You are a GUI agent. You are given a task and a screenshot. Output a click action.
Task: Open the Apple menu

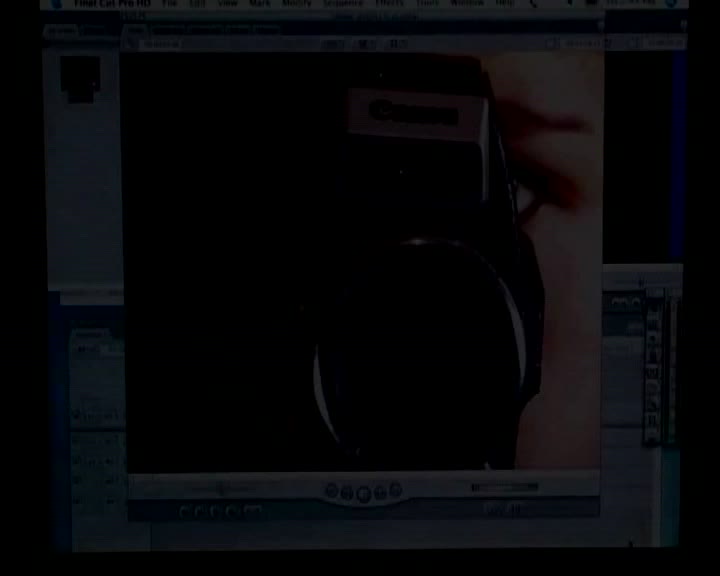tap(57, 4)
